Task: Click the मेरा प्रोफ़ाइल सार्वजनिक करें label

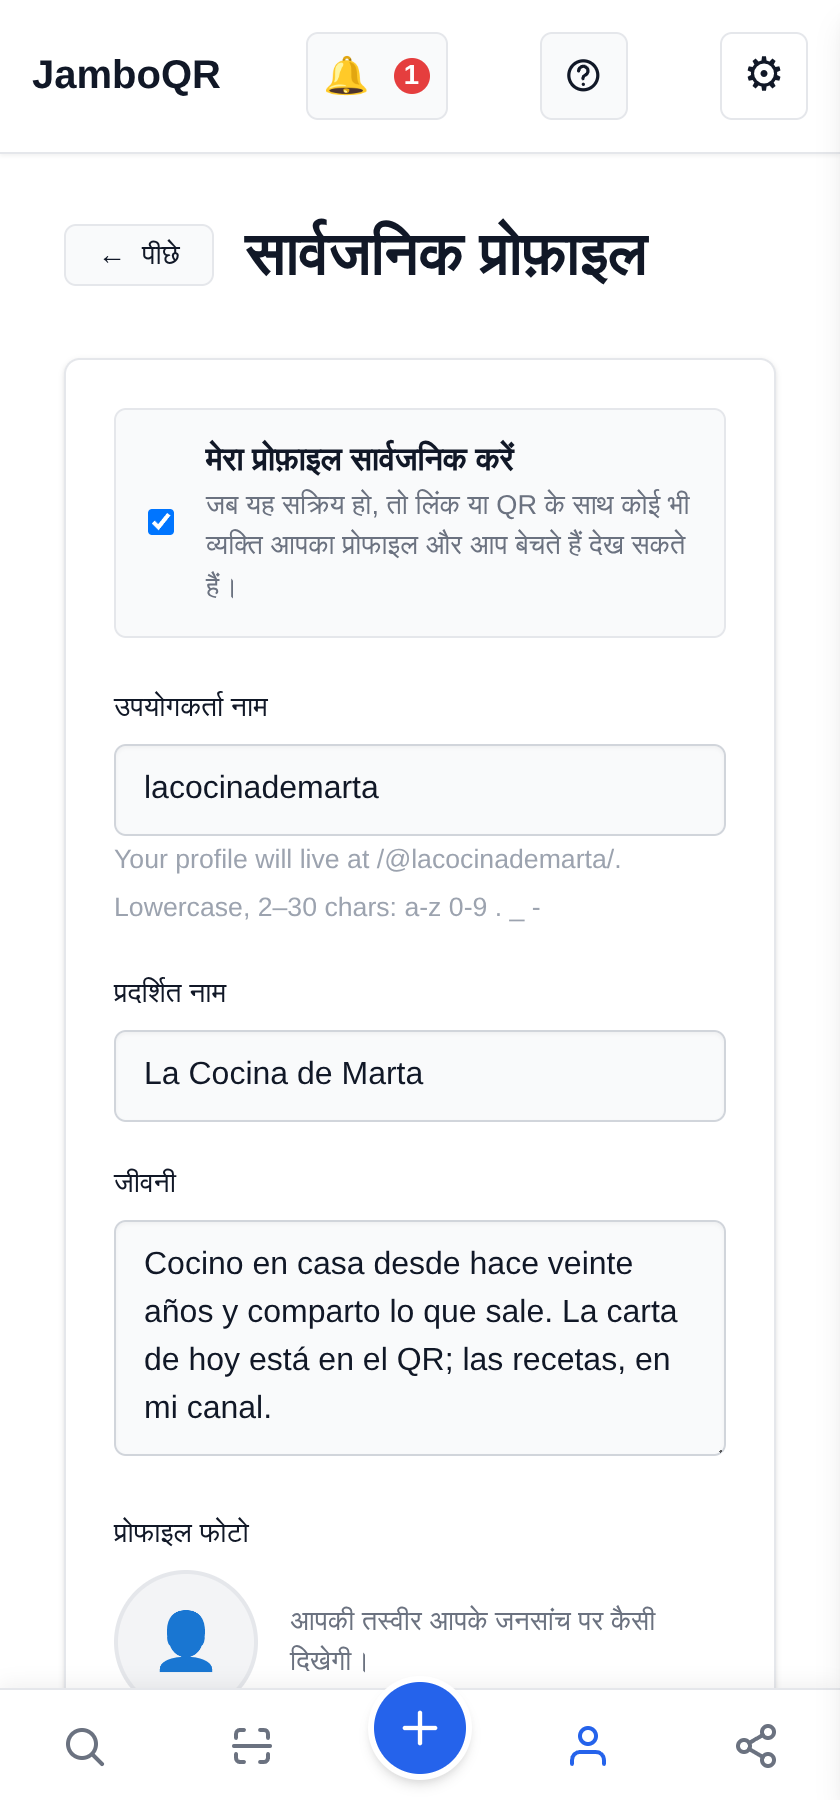Action: pos(359,459)
